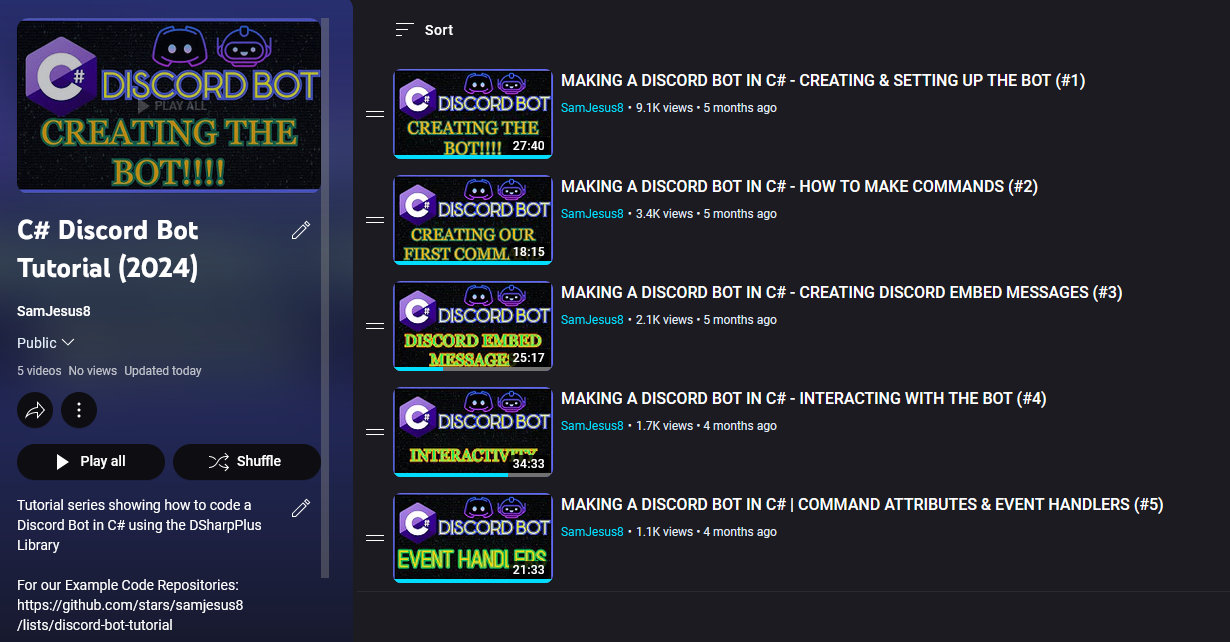Open Event Handlers video thumbnail
Viewport: 1230px width, 642px height.
click(473, 538)
